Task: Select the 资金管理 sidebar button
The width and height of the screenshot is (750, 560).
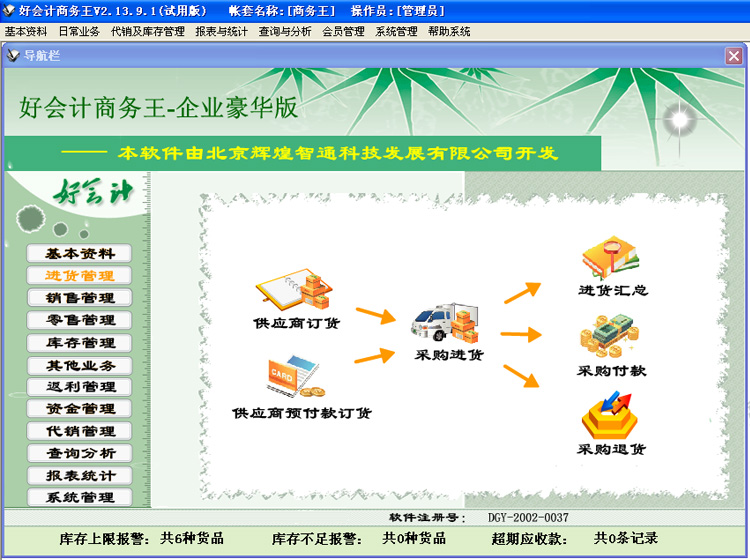Action: click(79, 409)
